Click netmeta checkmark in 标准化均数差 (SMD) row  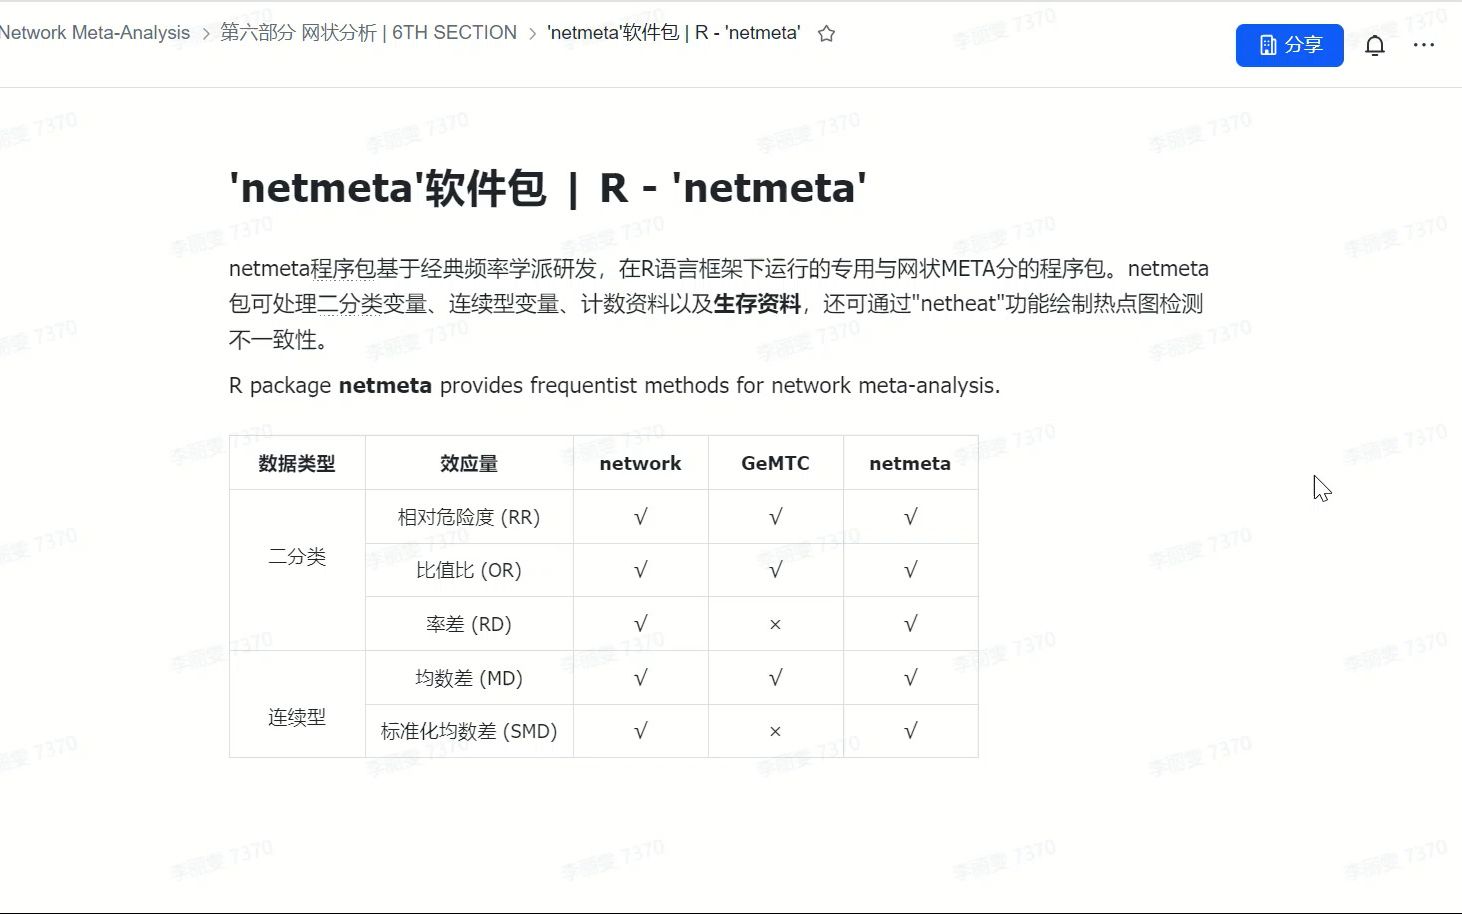(910, 731)
